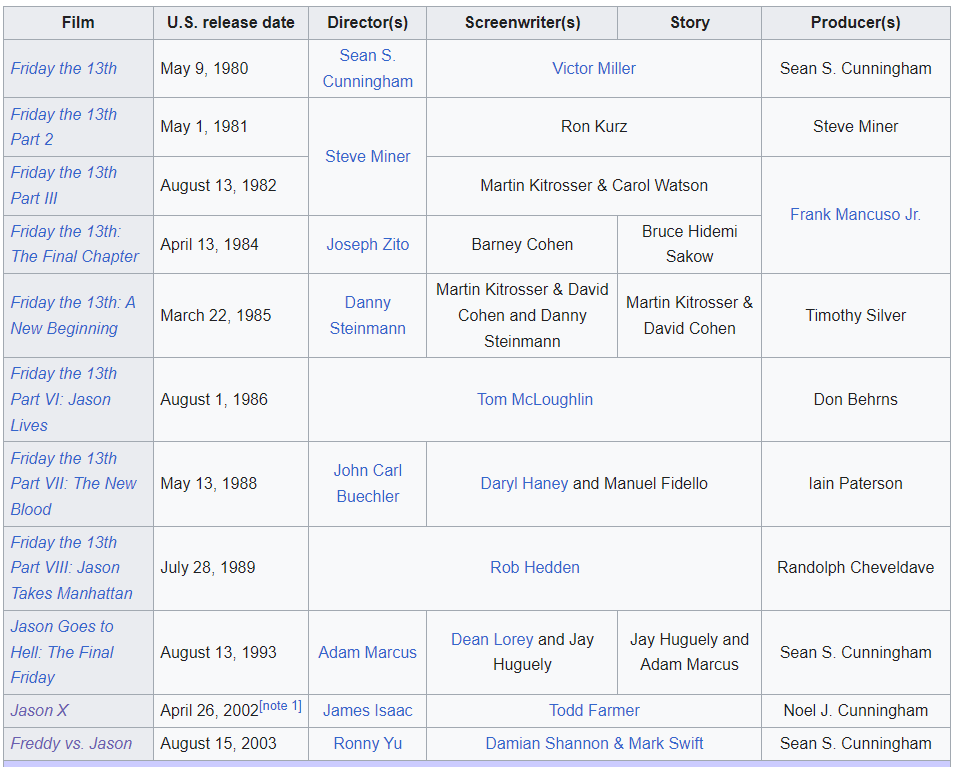Screen dimensions: 962x767
Task: Select the May 13, 1988 date cell
Action: point(231,484)
